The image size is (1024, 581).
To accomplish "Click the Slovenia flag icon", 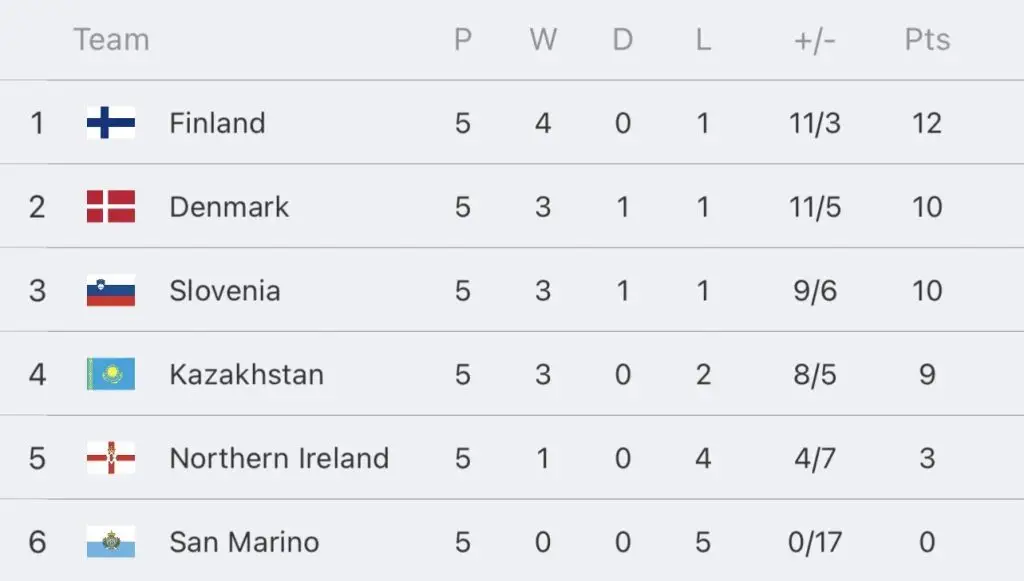I will click(111, 290).
